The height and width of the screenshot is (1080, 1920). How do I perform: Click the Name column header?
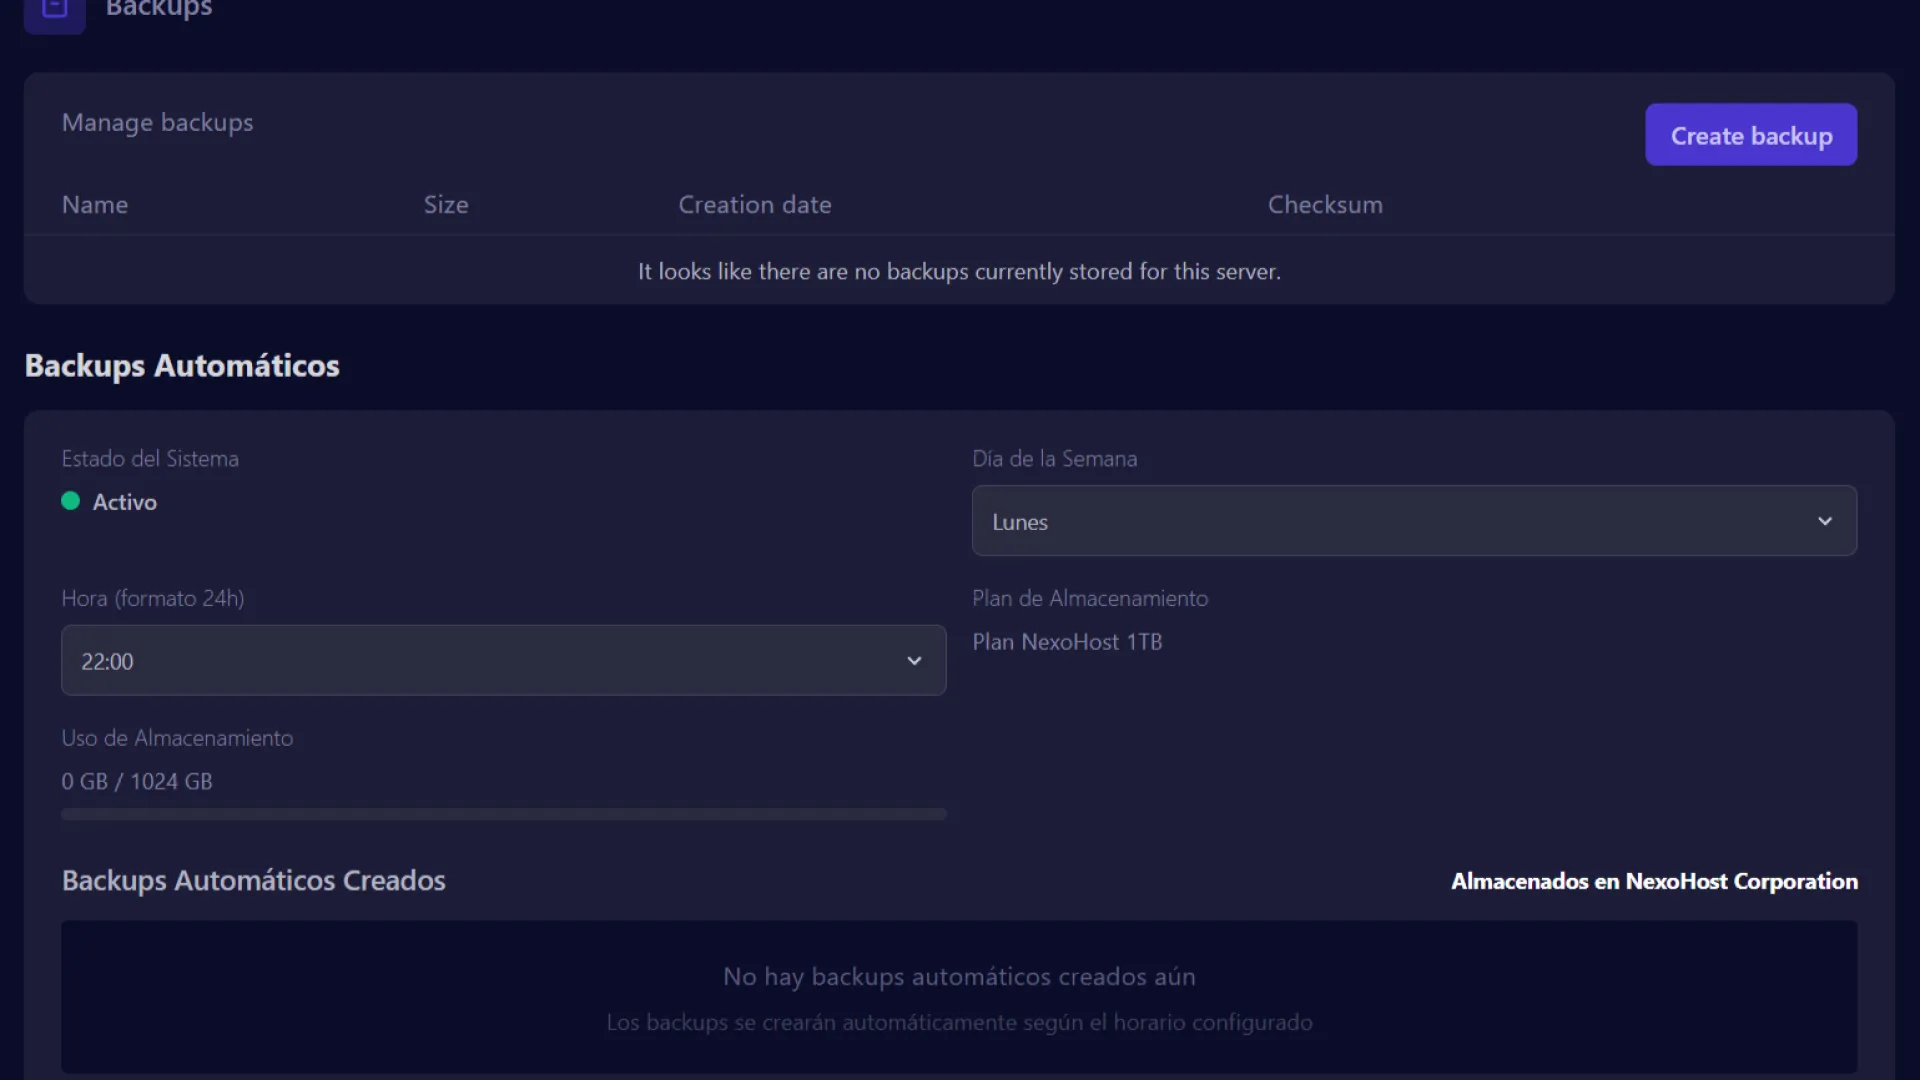coord(95,205)
